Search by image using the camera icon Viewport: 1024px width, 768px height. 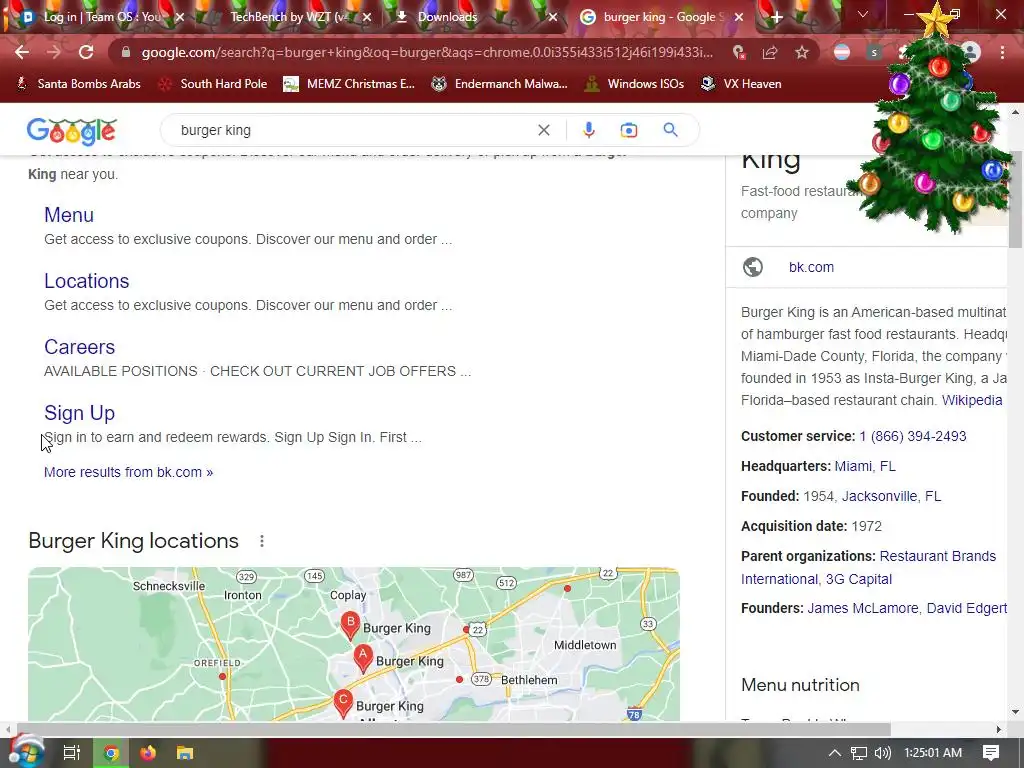point(628,130)
